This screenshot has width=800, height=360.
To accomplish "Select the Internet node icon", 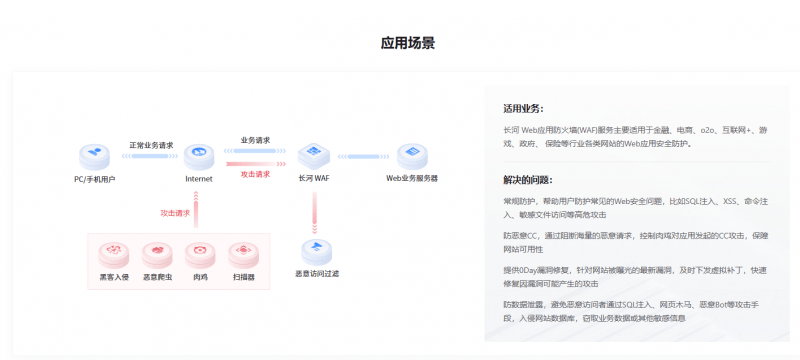I will pos(199,157).
